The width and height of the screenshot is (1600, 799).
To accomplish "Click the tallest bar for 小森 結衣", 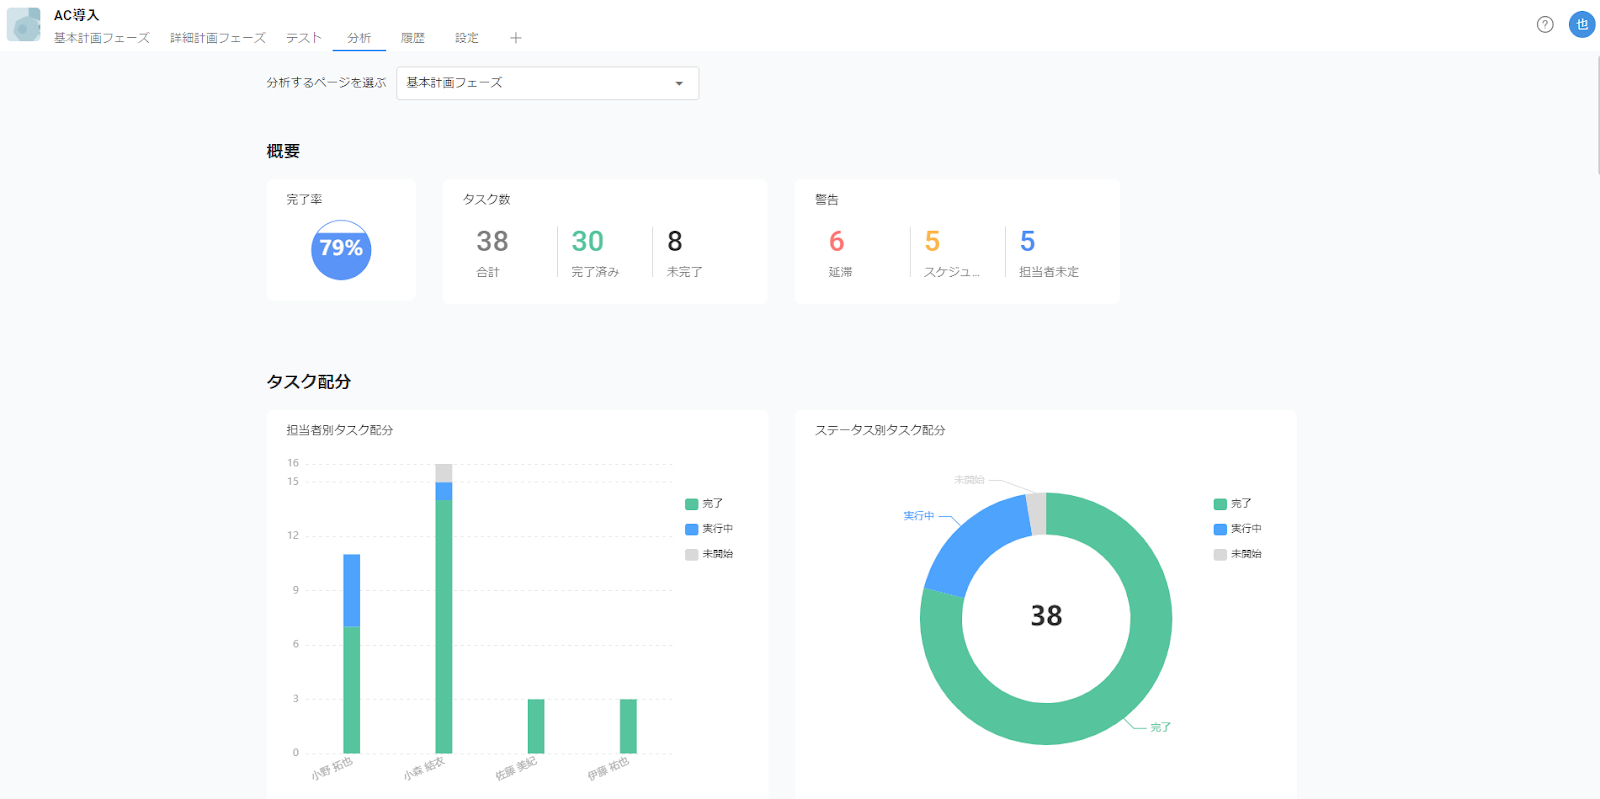I will coord(444,620).
